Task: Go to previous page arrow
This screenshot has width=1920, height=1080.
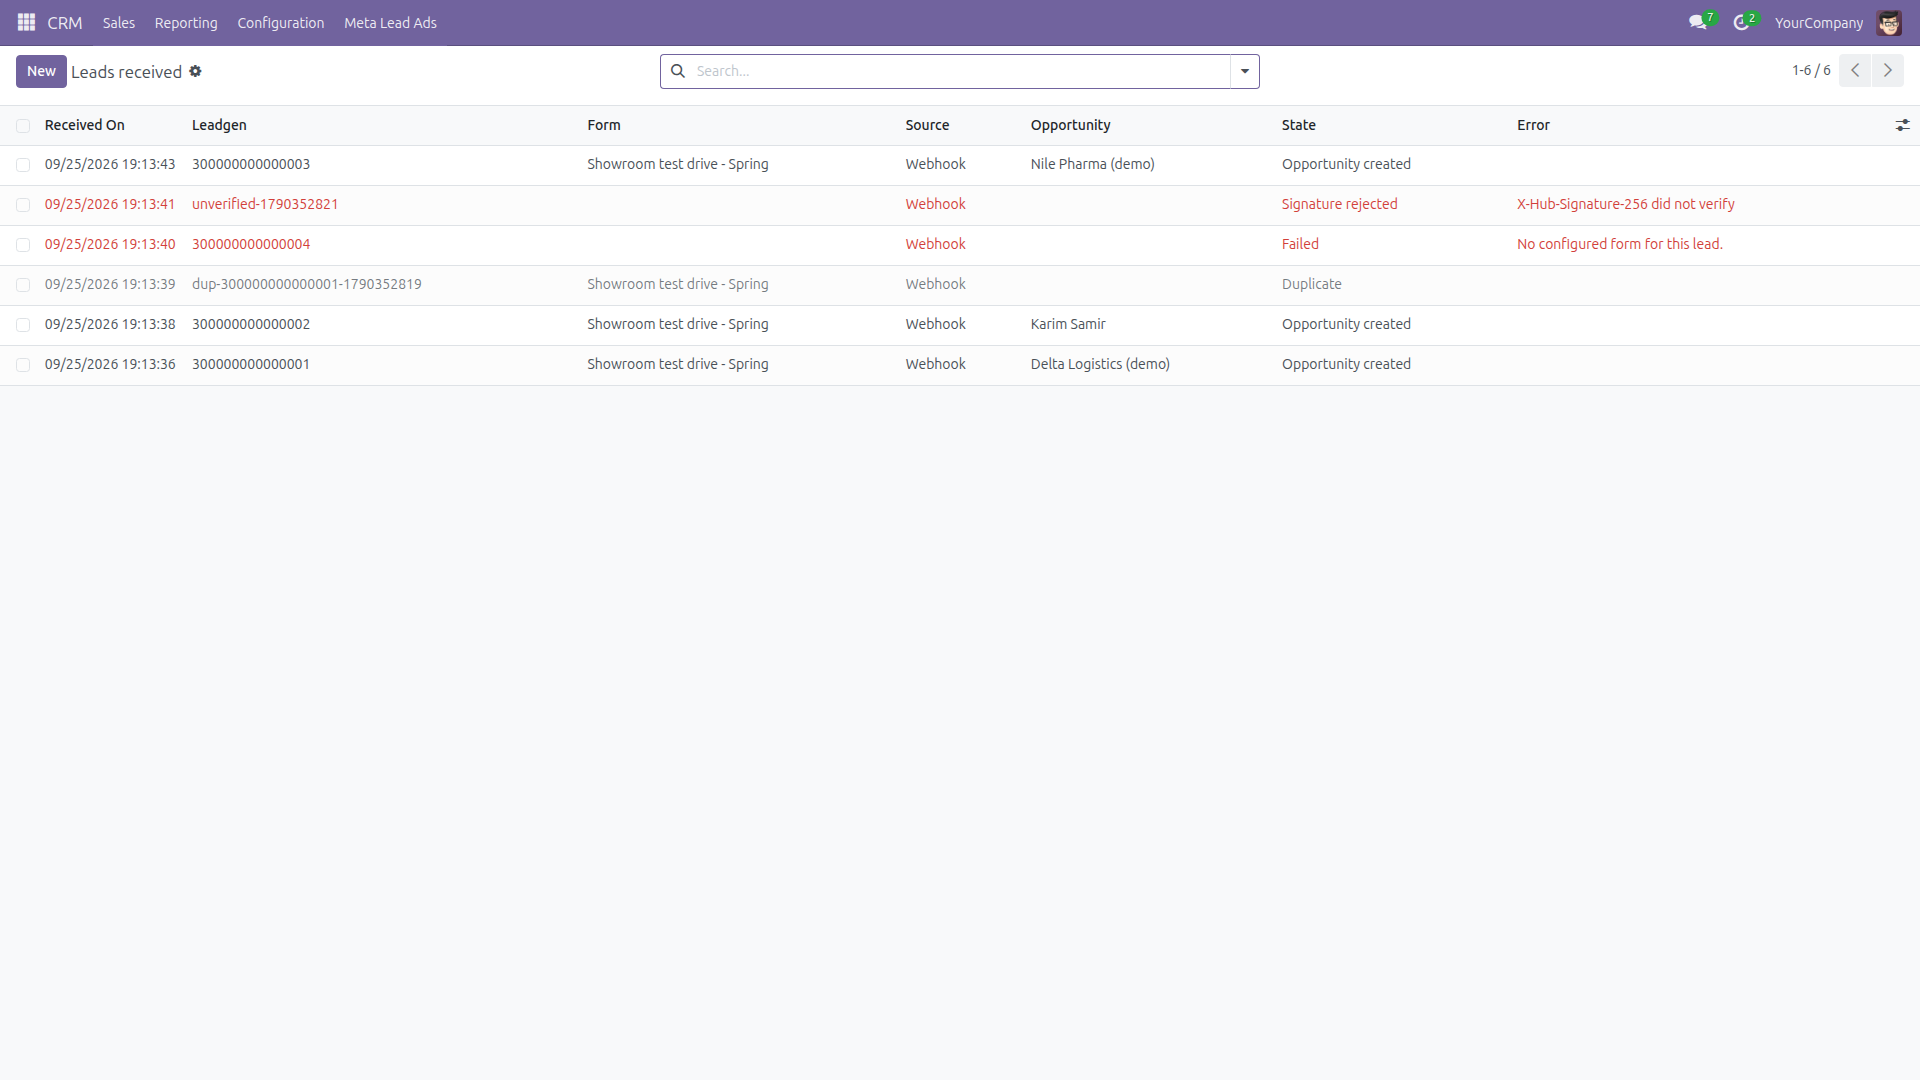Action: 1855,71
